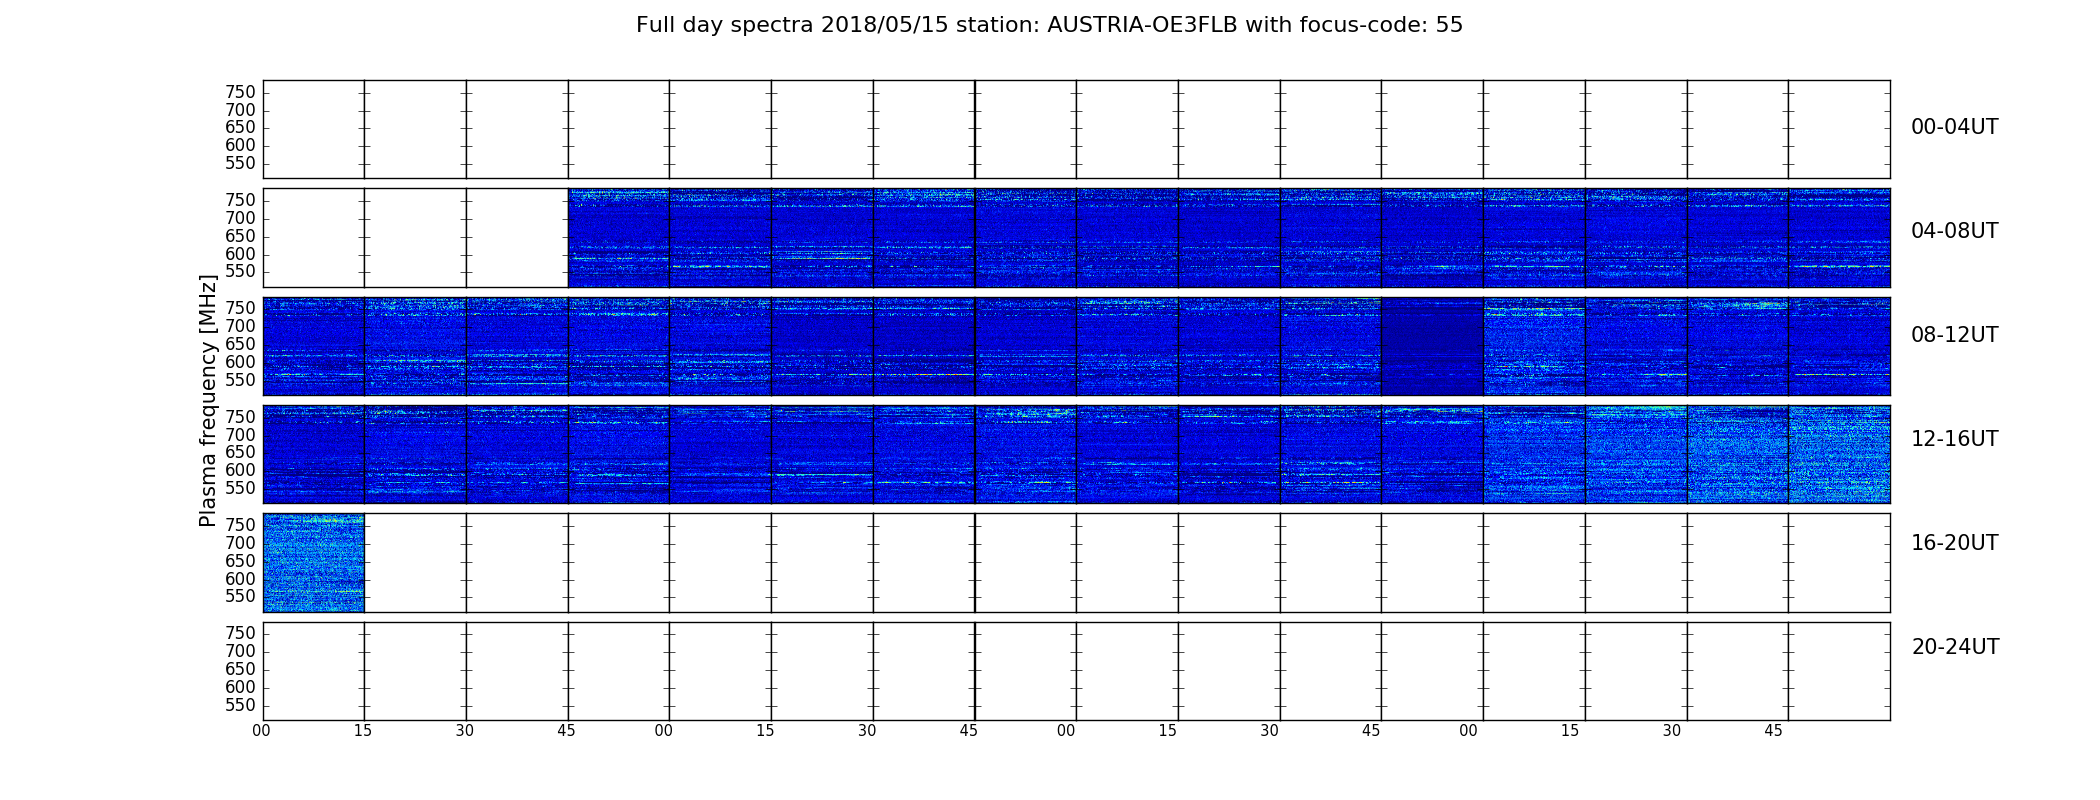The height and width of the screenshot is (800, 2100).
Task: Click the short 16-20UT spectrogram segment
Action: [x=313, y=562]
